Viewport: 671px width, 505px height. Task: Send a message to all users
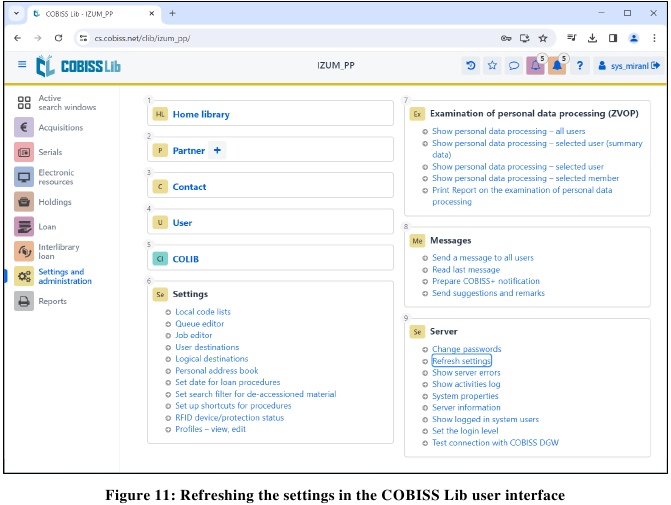(x=483, y=258)
